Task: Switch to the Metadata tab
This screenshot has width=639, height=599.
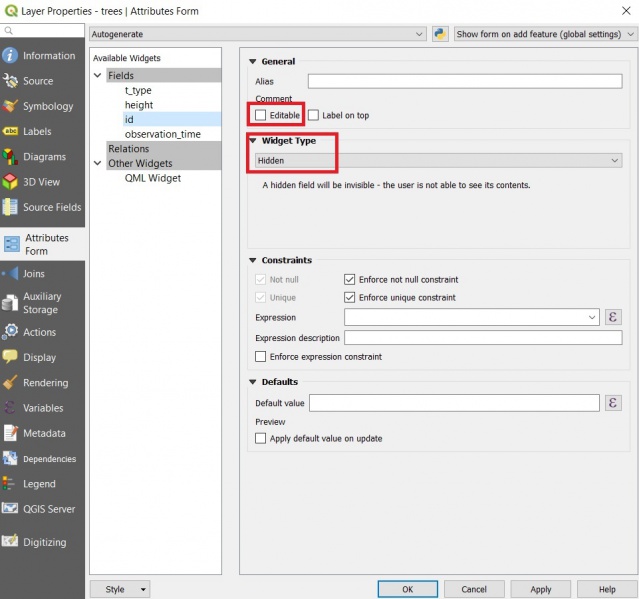Action: (x=43, y=433)
